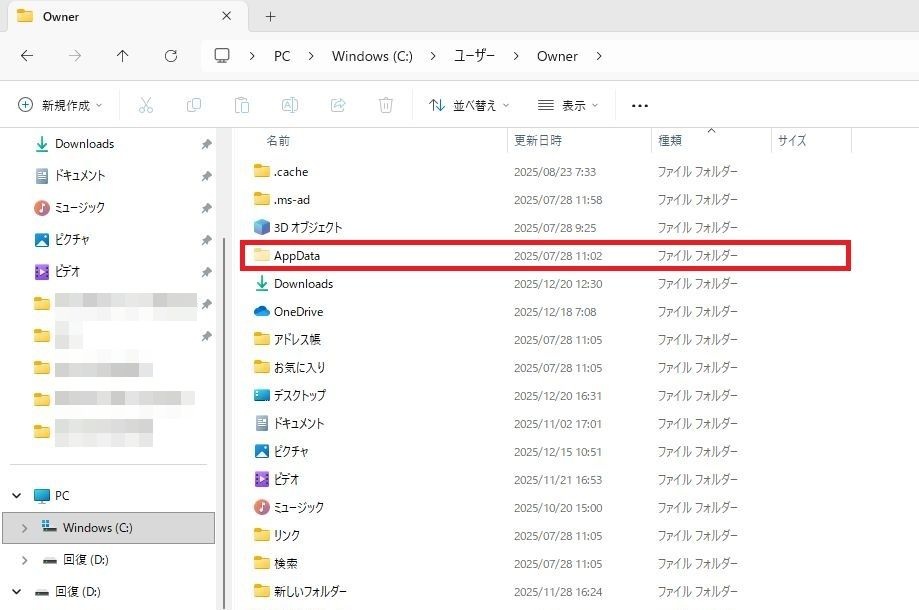
Task: Click the Share icon in toolbar
Action: (338, 105)
